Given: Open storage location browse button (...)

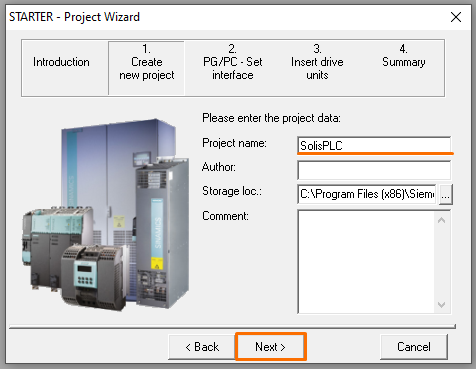Looking at the screenshot, I should pyautogui.click(x=446, y=194).
